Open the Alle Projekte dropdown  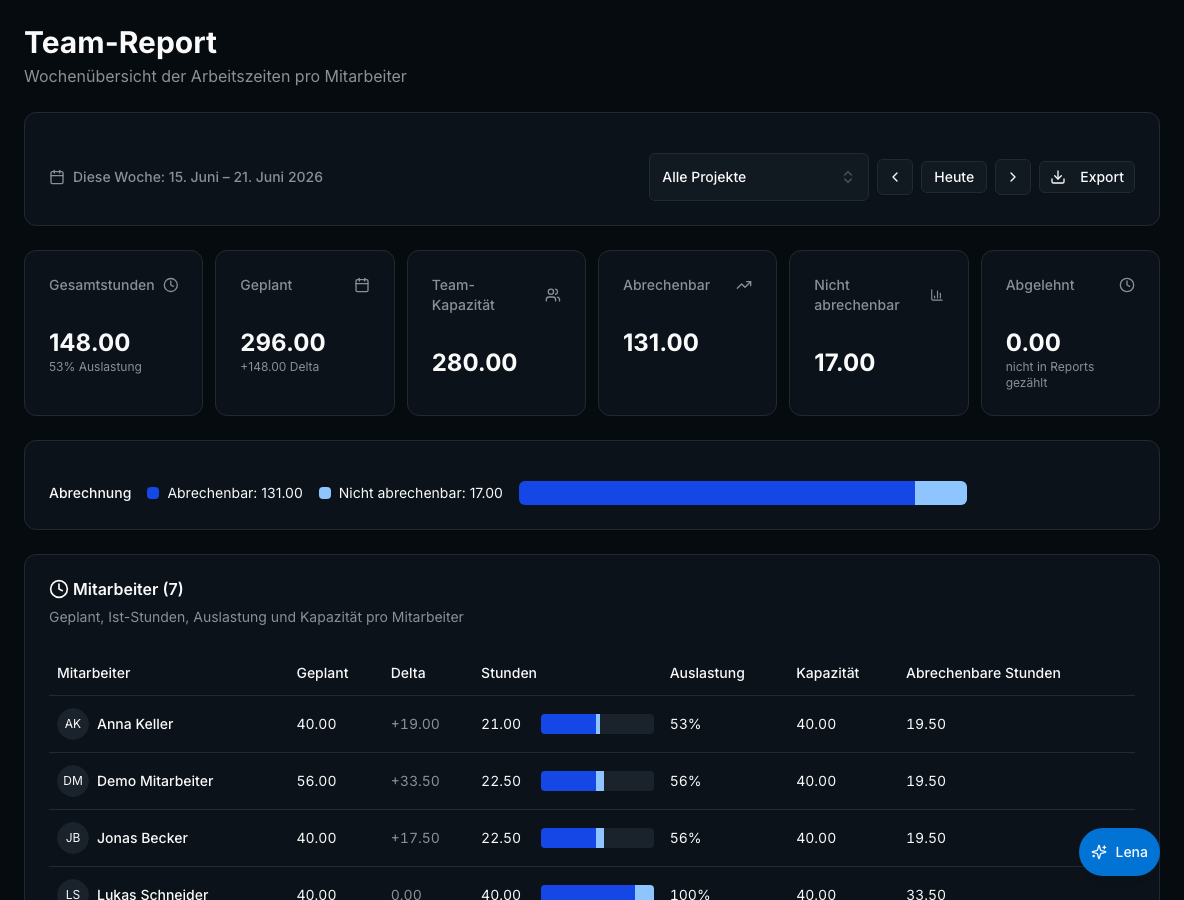(758, 177)
